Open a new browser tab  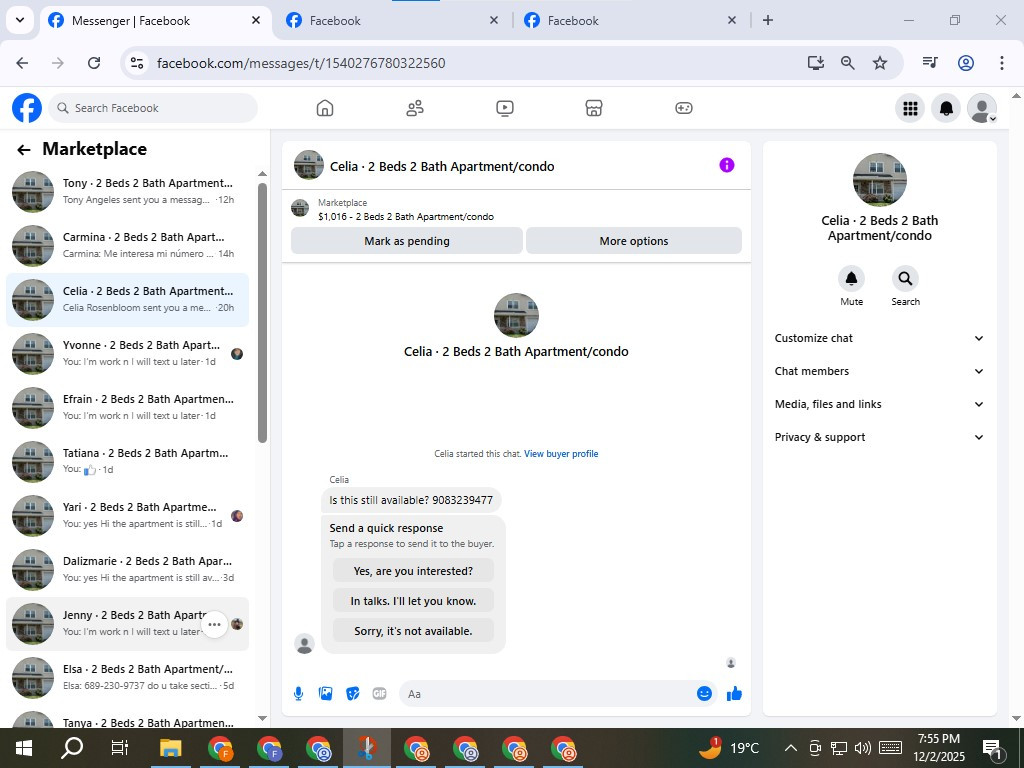(768, 20)
